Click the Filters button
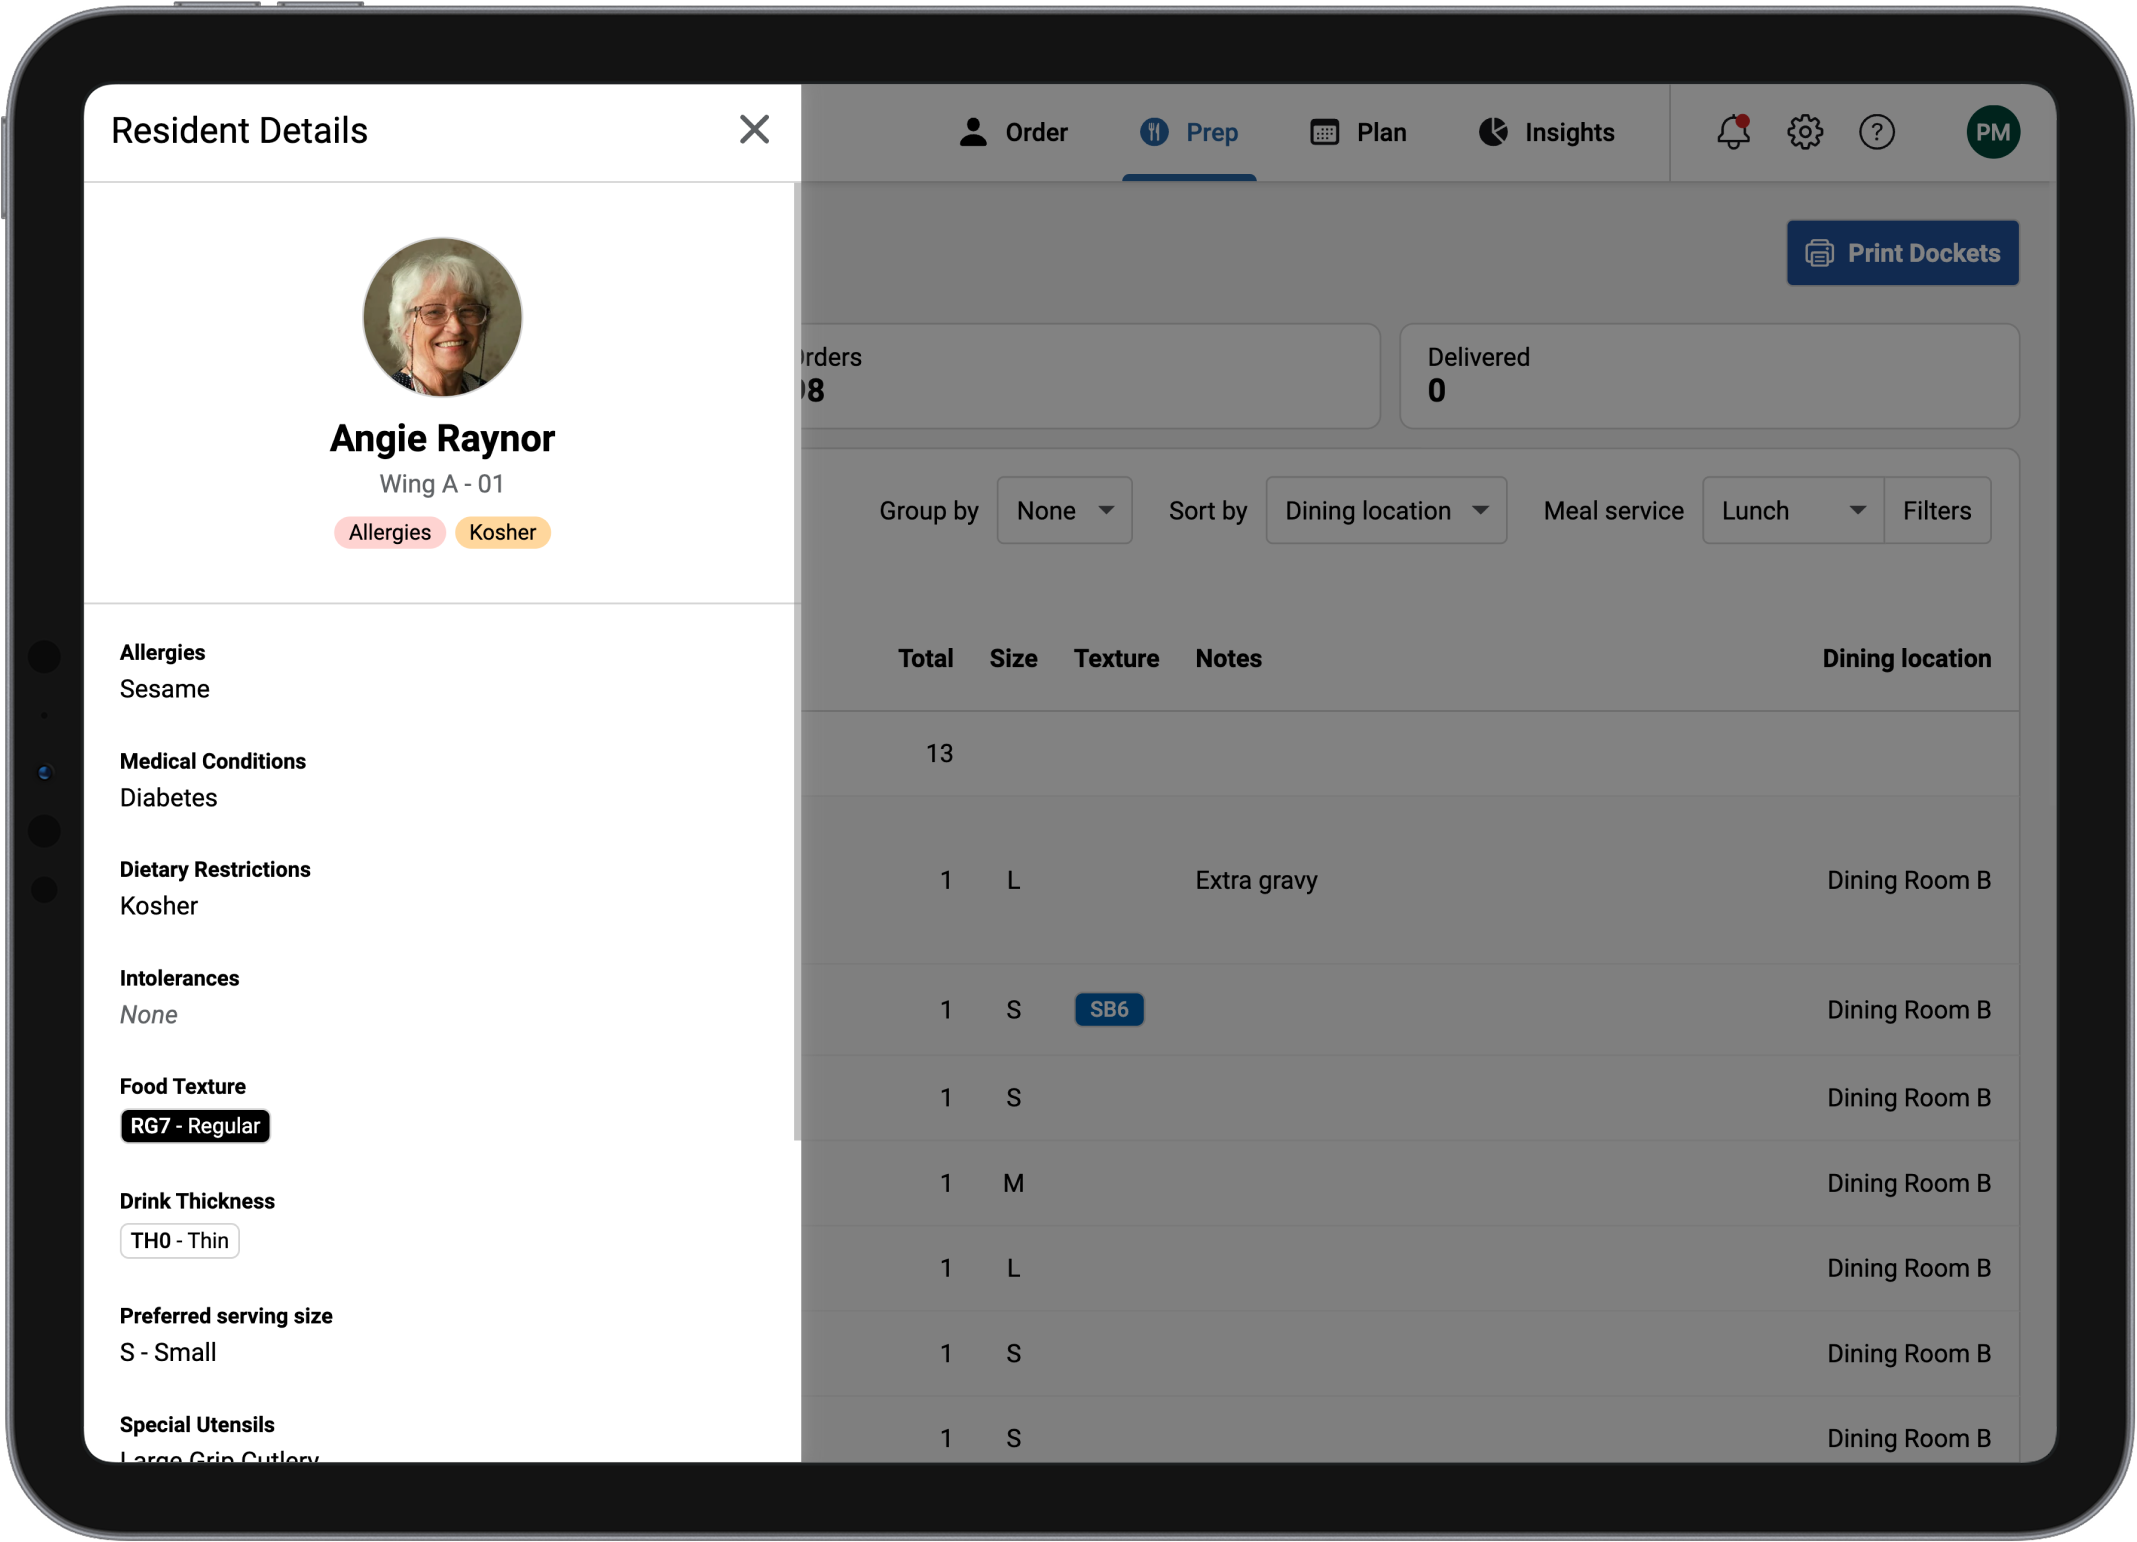This screenshot has height=1542, width=2137. pyautogui.click(x=1936, y=511)
